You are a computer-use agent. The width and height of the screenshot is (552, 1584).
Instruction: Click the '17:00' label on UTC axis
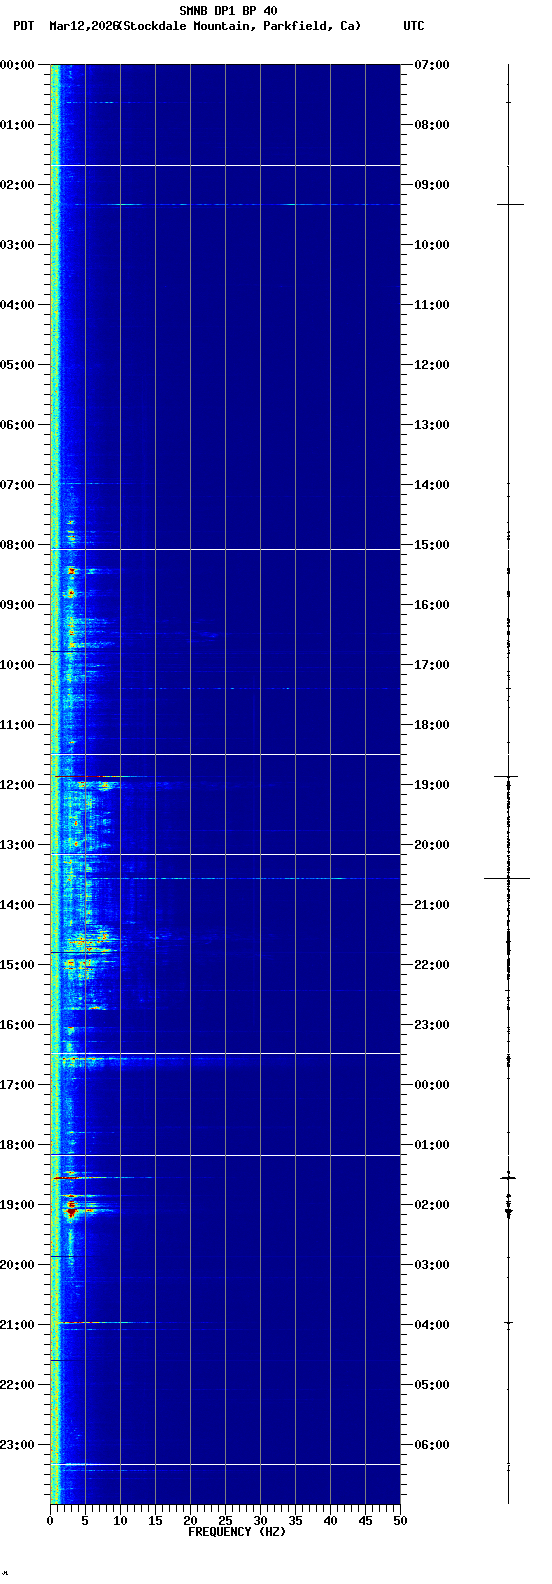pos(432,665)
